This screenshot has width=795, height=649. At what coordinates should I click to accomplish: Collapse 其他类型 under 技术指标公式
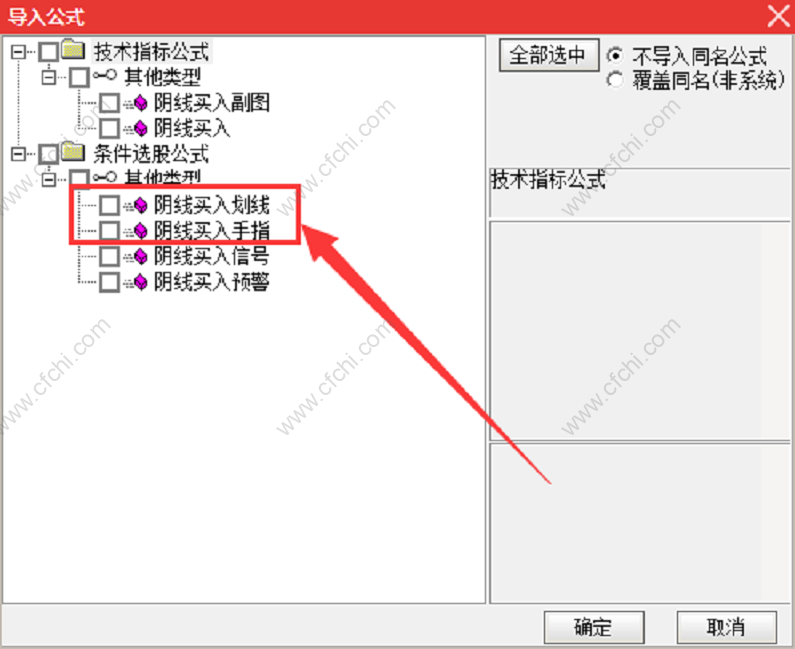[49, 78]
